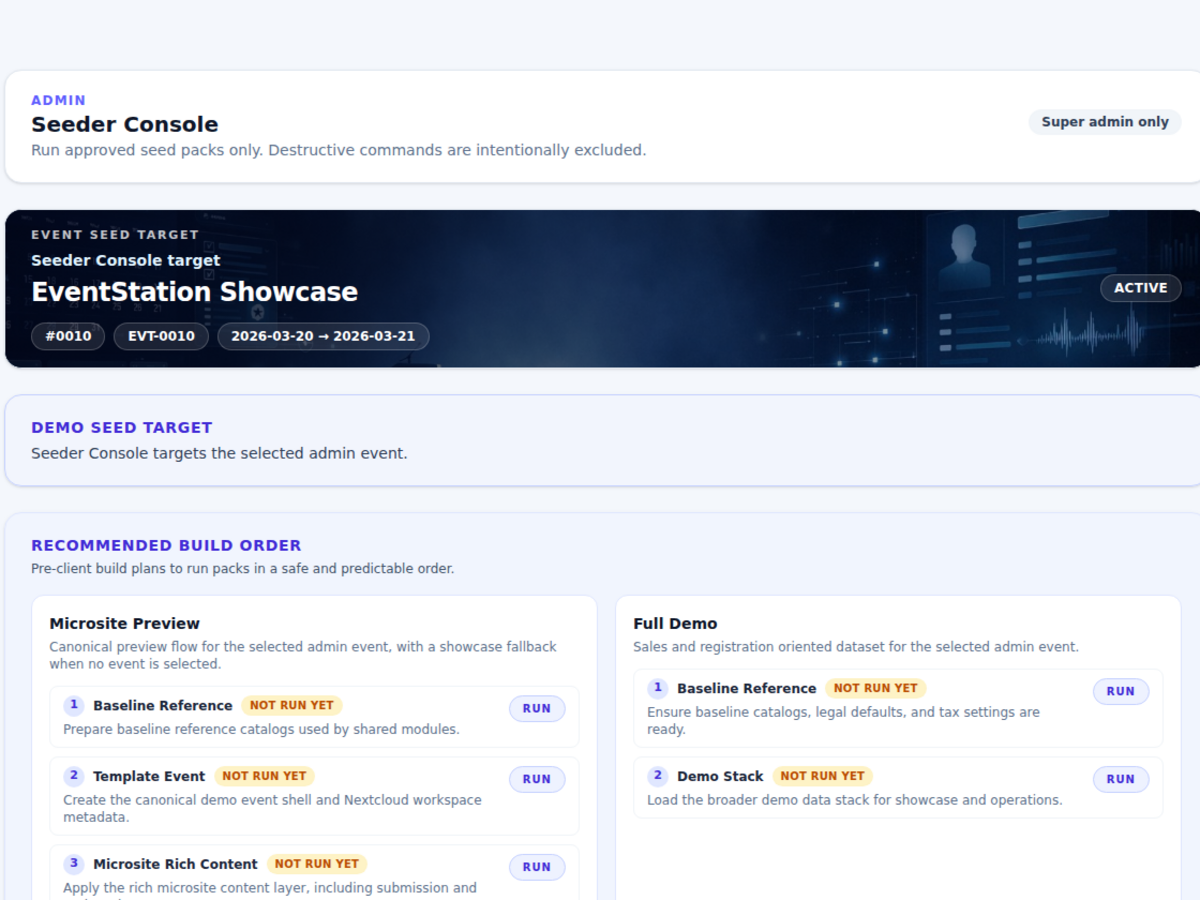Run Baseline Reference in Microsite Preview
Viewport: 1200px width, 900px height.
(537, 708)
